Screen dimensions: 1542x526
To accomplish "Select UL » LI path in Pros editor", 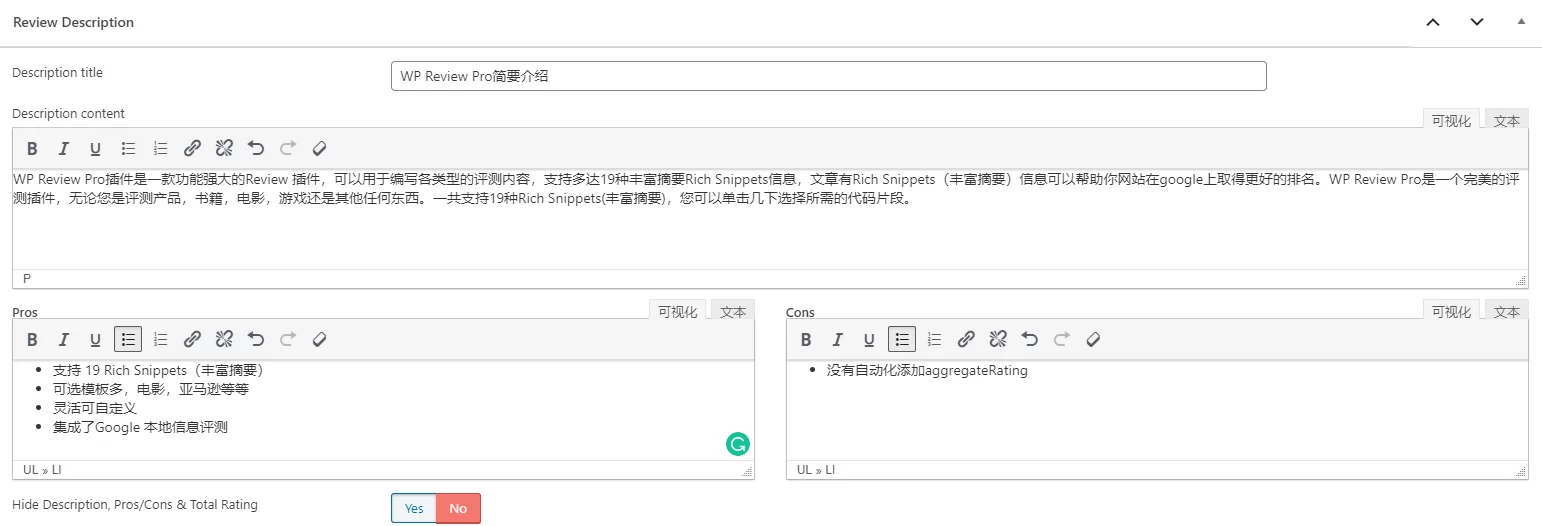I will 42,469.
